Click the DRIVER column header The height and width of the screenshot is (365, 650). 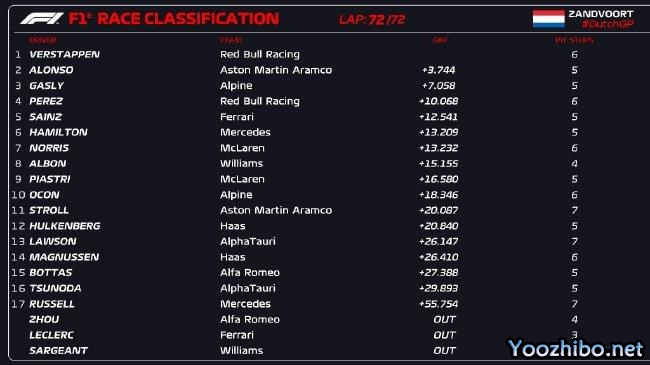[x=43, y=40]
